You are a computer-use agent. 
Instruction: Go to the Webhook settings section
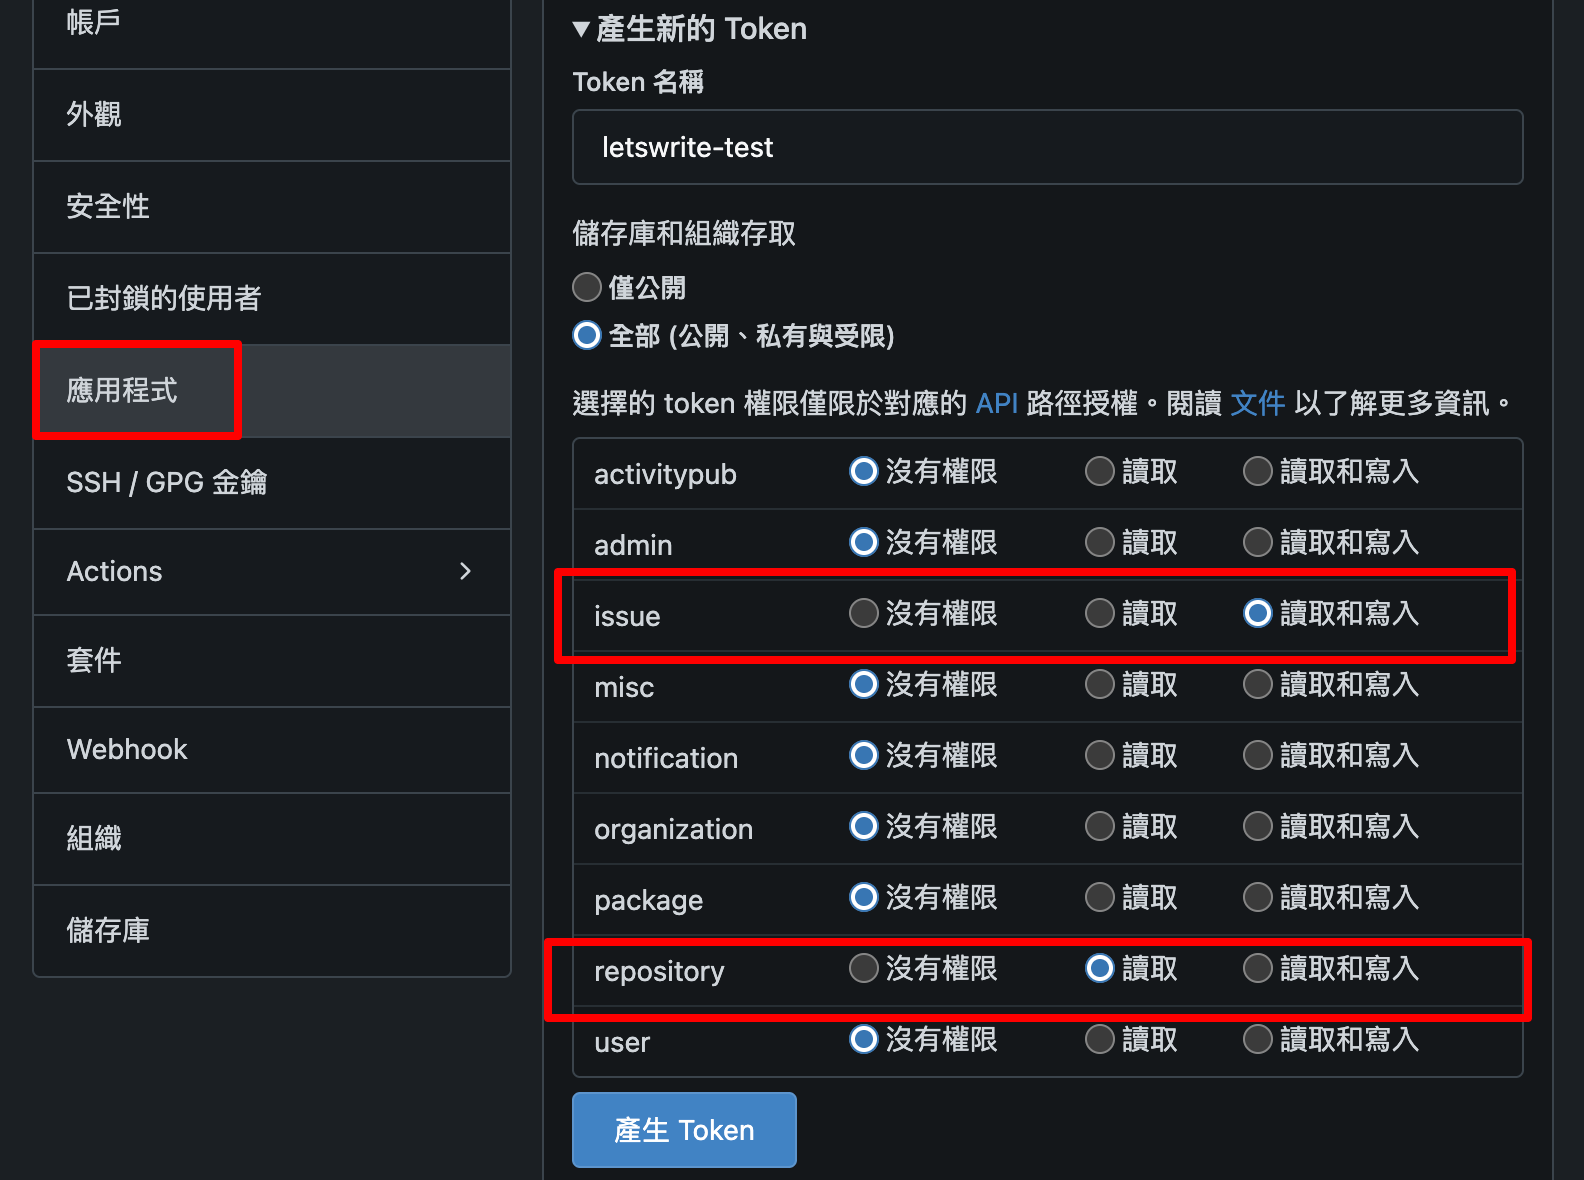click(x=127, y=749)
